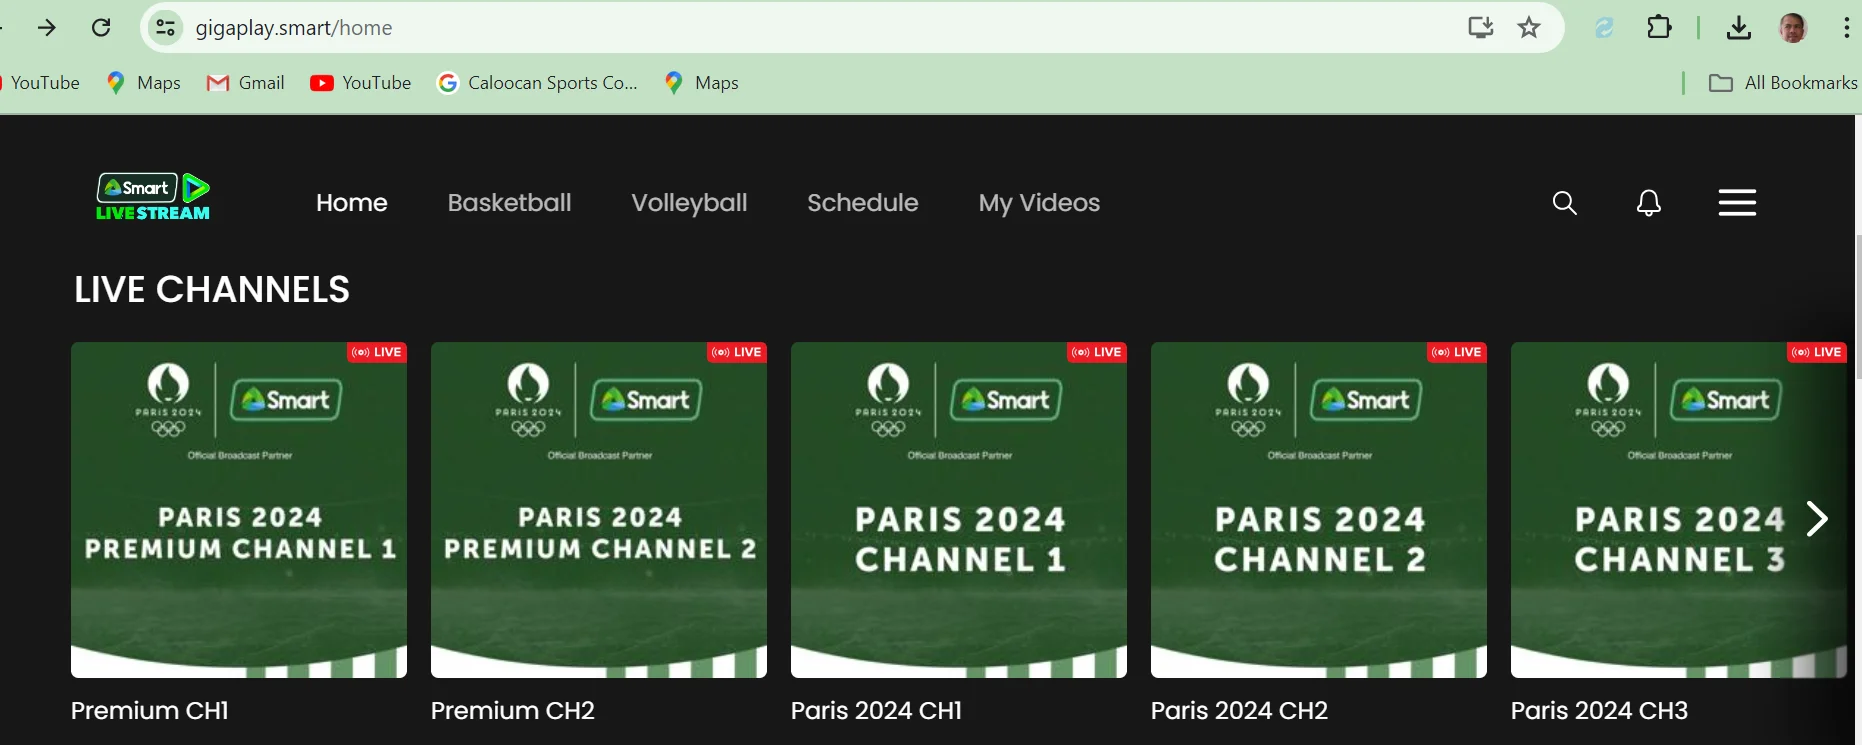
Task: Open the search magnifier icon
Action: pyautogui.click(x=1565, y=203)
